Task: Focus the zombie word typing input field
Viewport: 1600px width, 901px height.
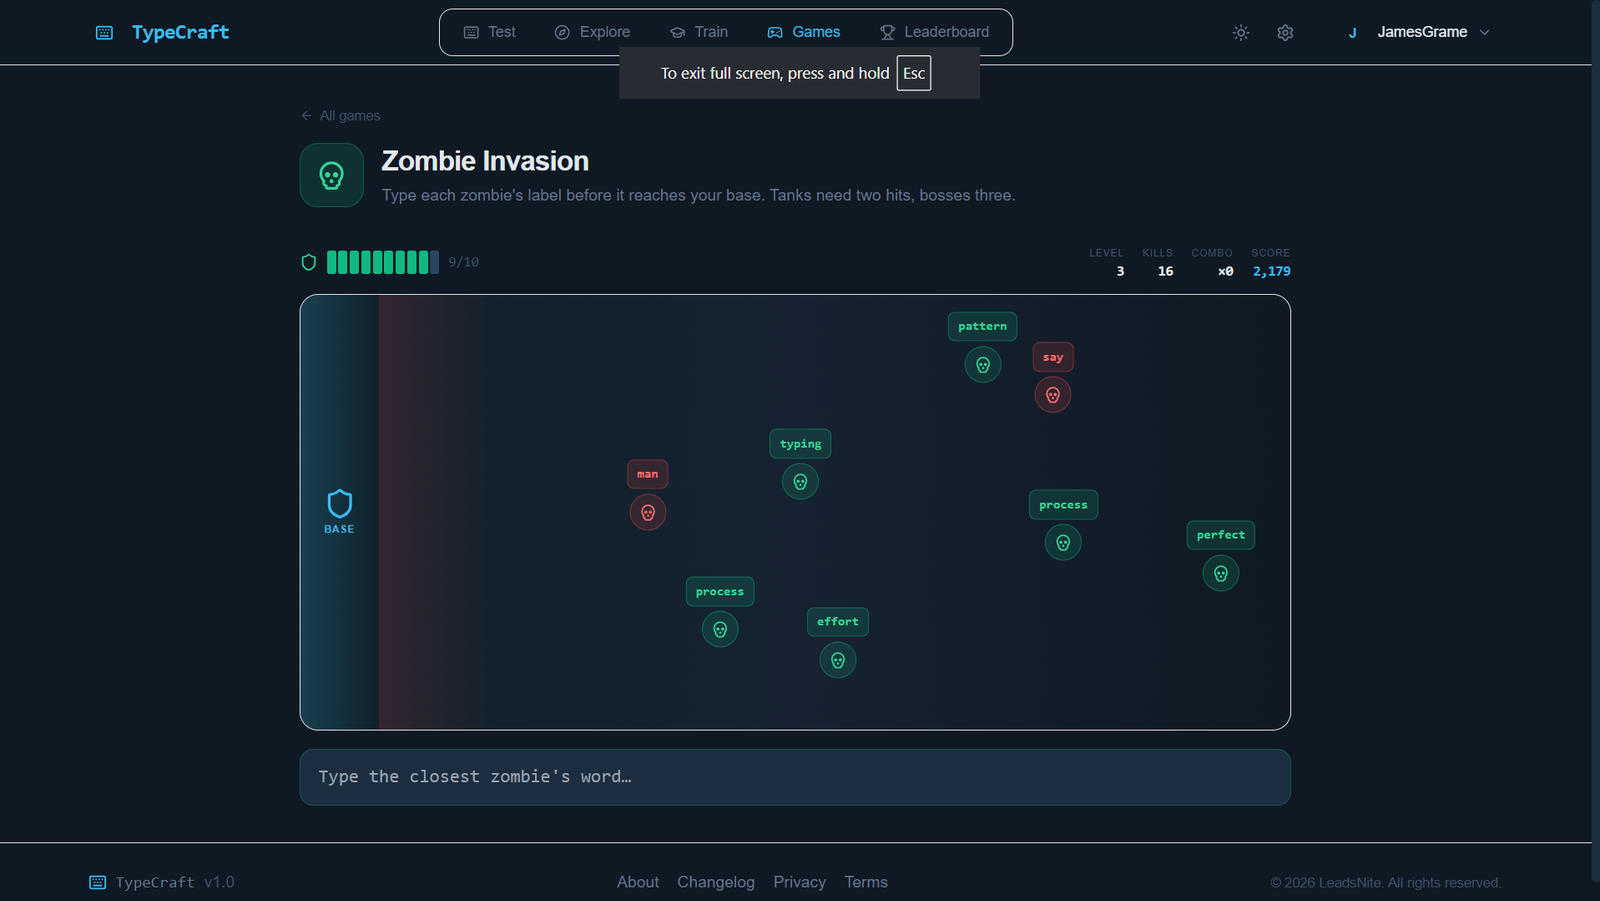Action: click(795, 777)
